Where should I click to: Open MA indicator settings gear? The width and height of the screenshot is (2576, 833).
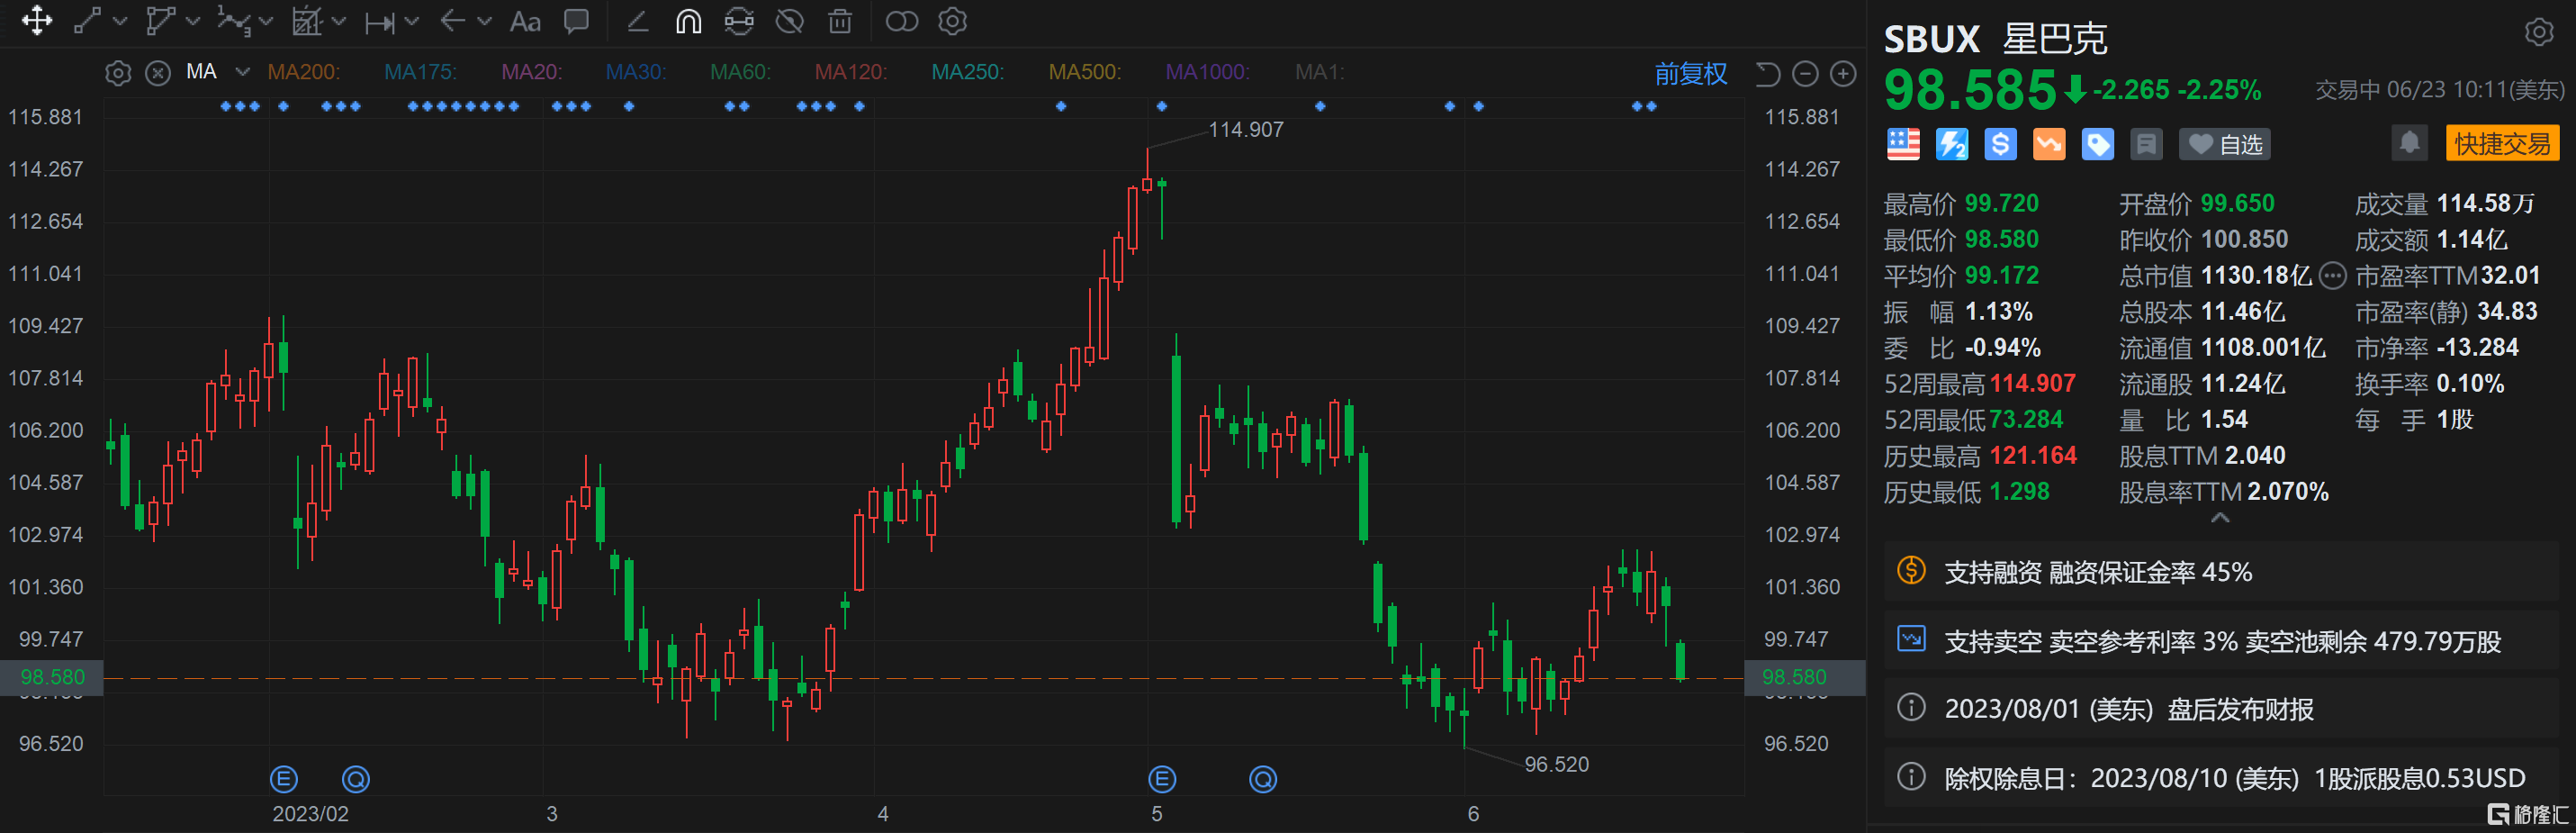tap(118, 73)
